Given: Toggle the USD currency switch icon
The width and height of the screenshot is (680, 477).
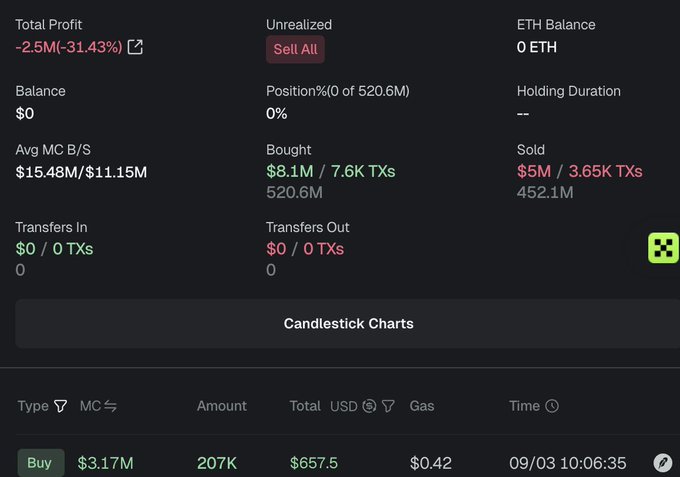Looking at the screenshot, I should pos(369,406).
